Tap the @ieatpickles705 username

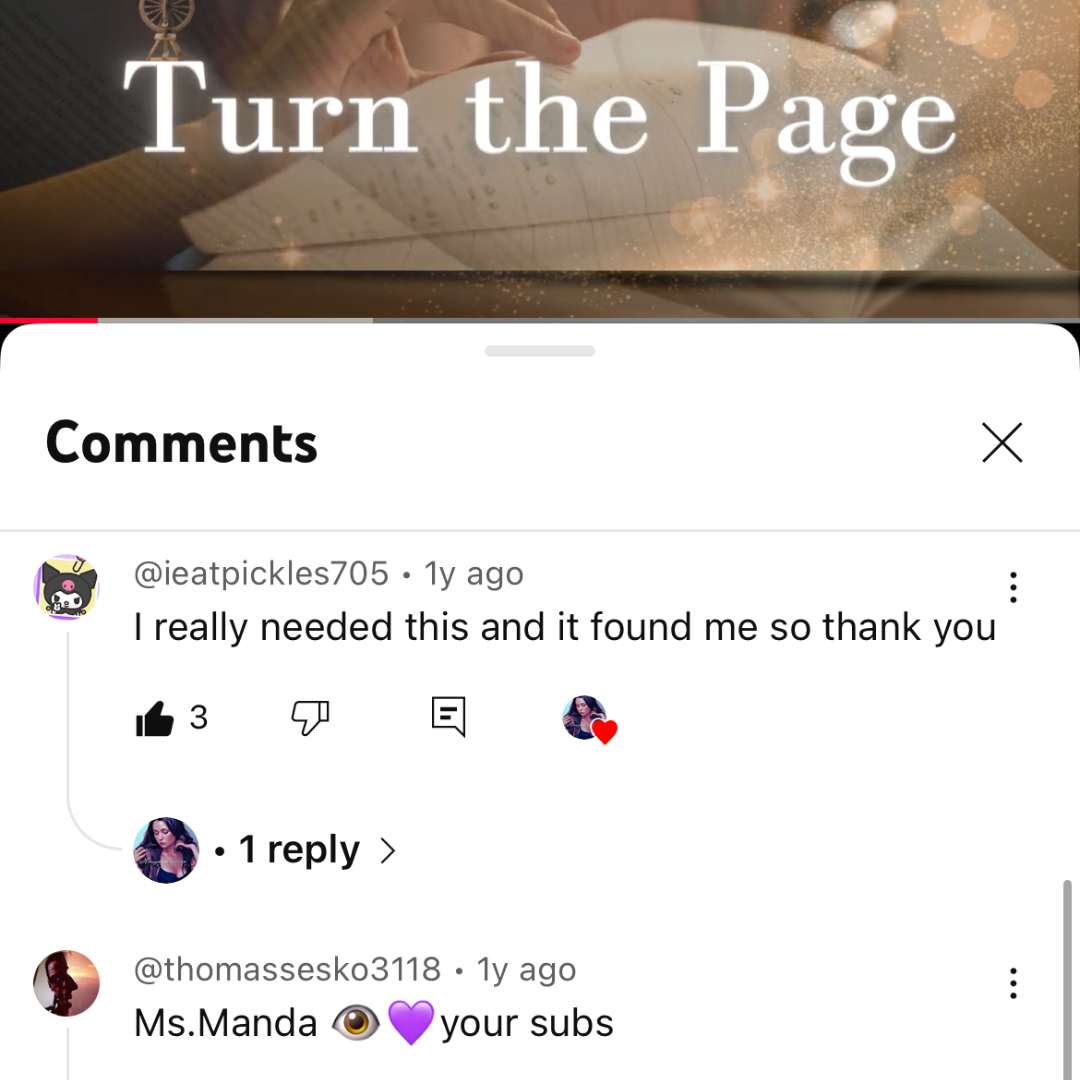tap(261, 574)
